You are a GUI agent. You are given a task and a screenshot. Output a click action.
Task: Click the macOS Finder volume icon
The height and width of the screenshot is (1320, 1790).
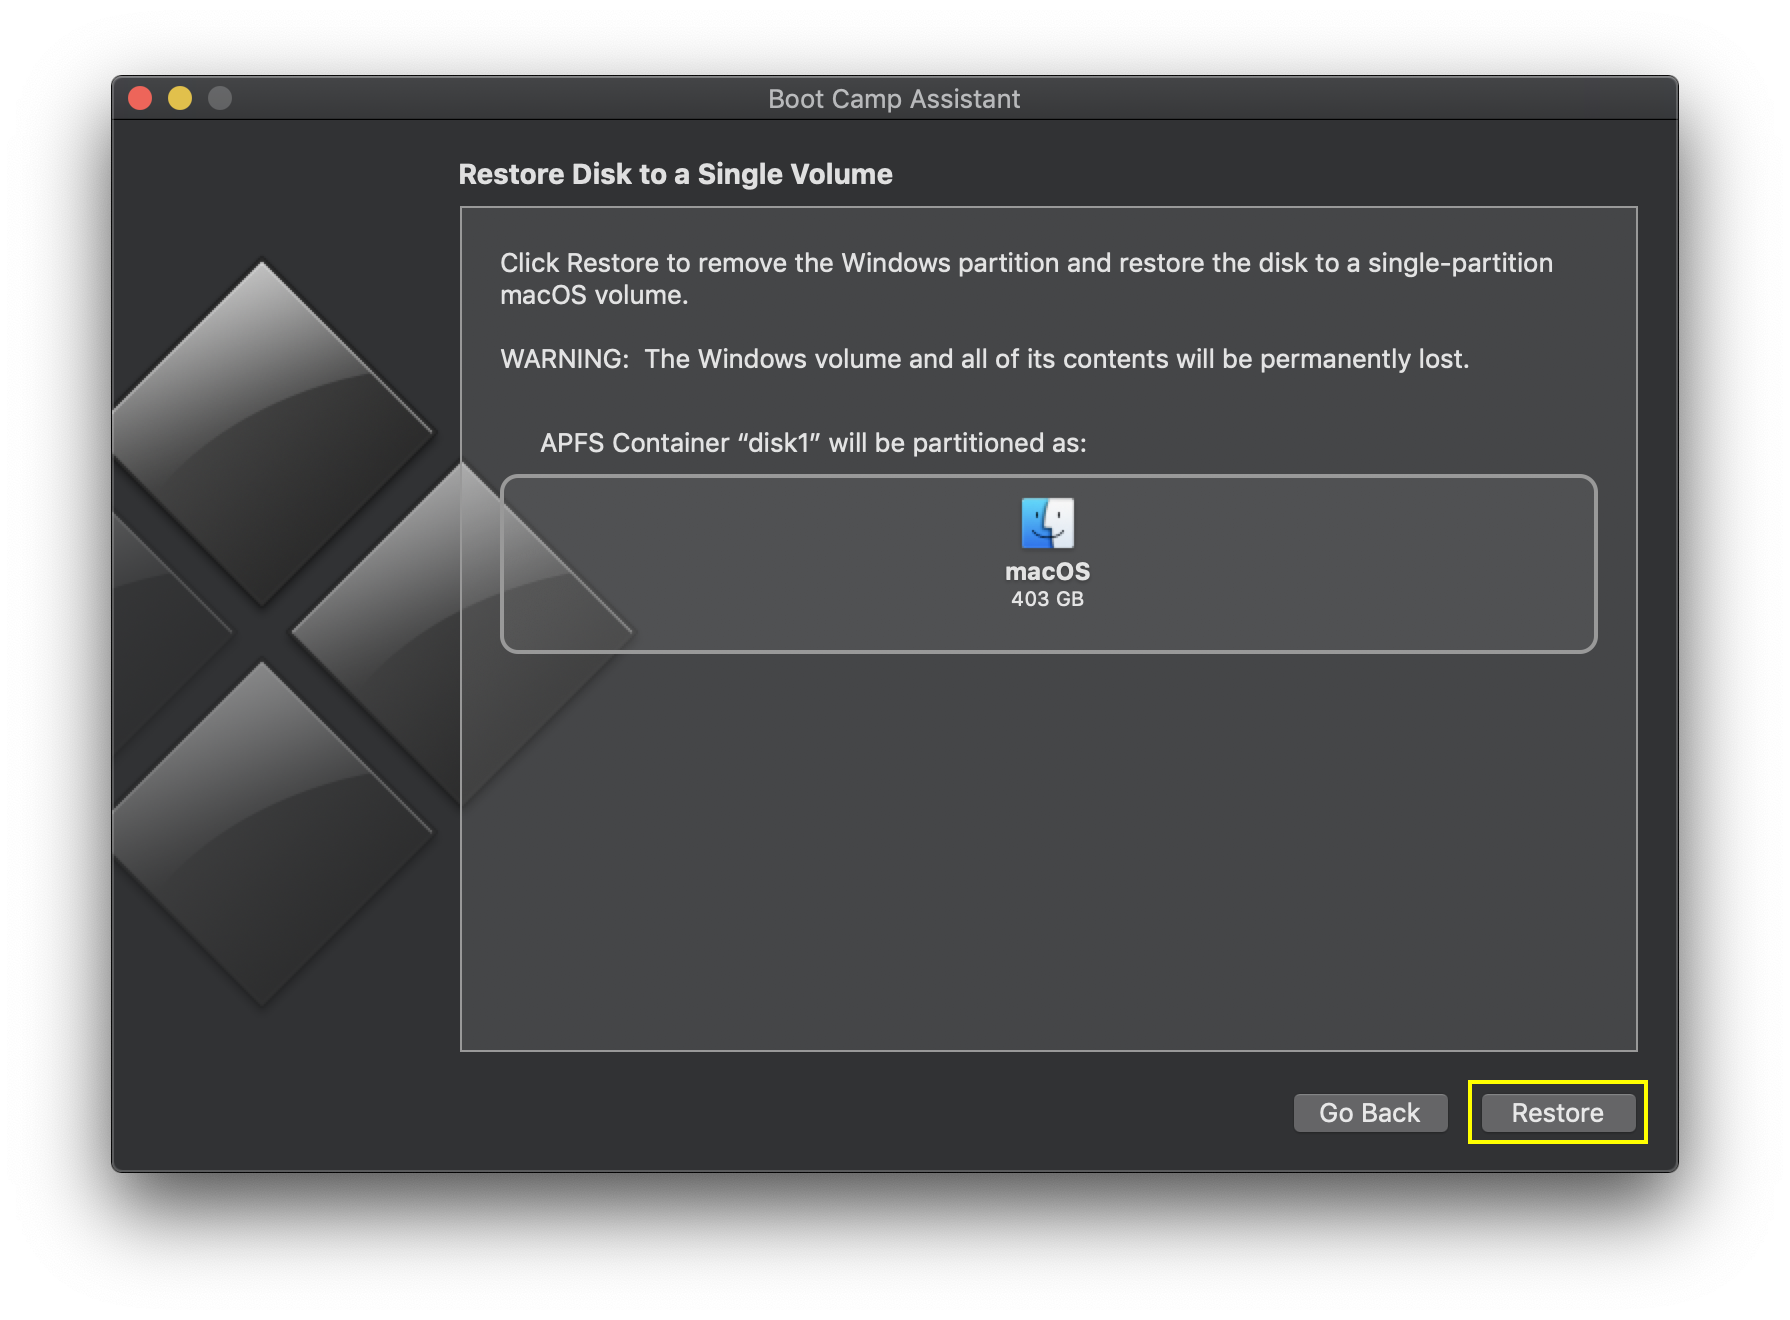click(x=1046, y=521)
